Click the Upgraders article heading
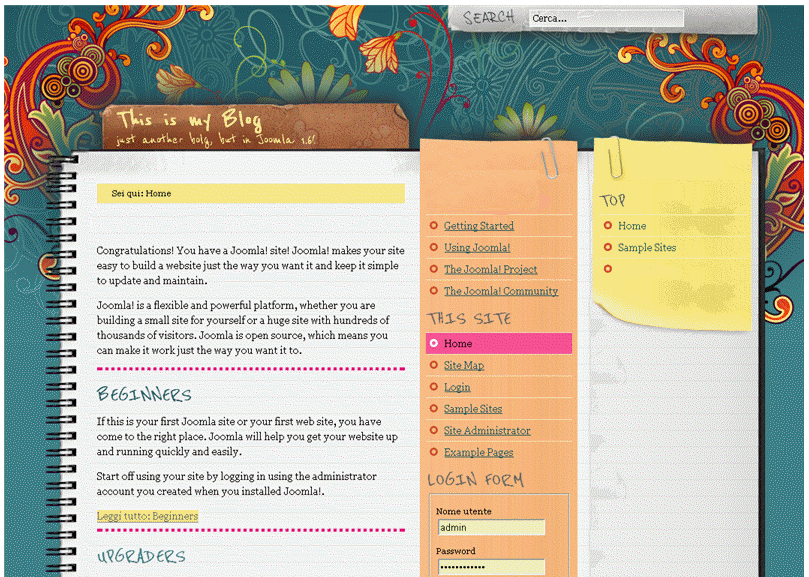Image resolution: width=809 pixels, height=577 pixels. (x=141, y=556)
